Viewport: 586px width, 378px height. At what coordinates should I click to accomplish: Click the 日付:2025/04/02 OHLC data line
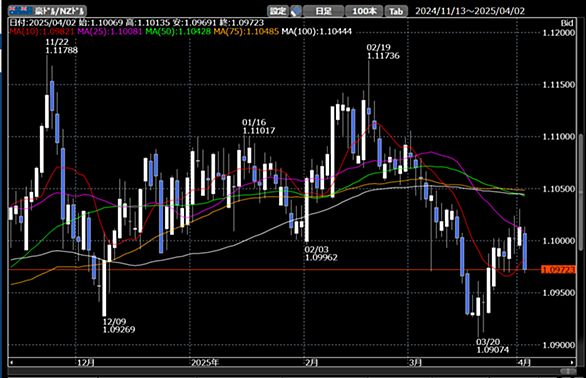tap(137, 23)
